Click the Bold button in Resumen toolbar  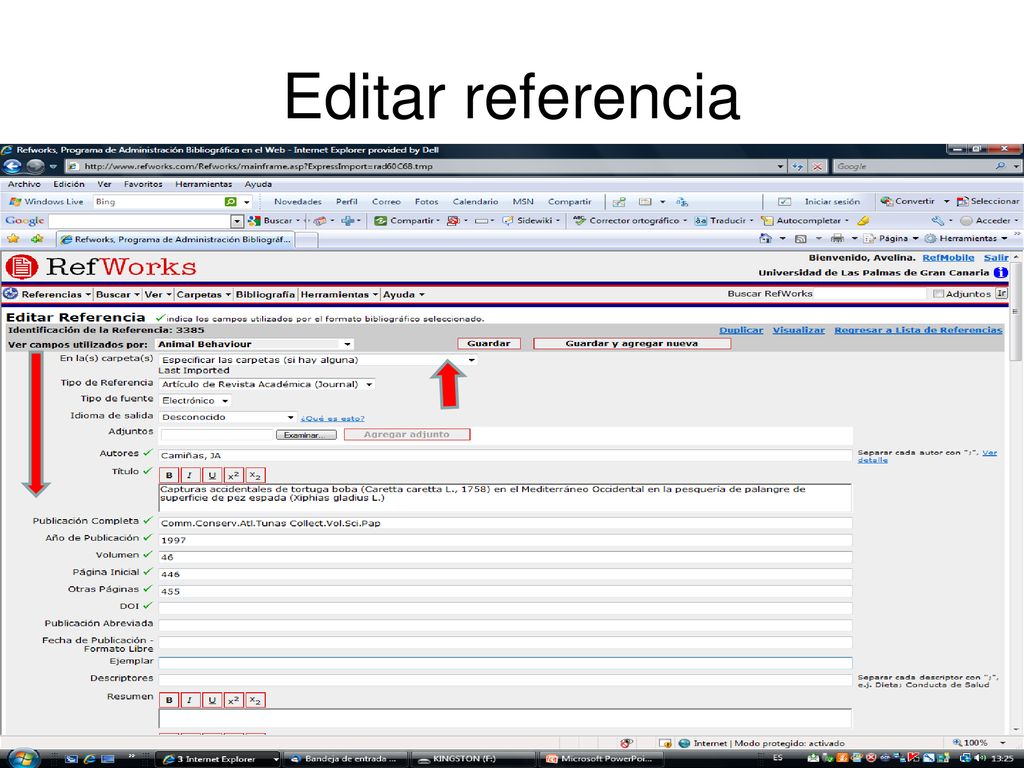tap(169, 700)
